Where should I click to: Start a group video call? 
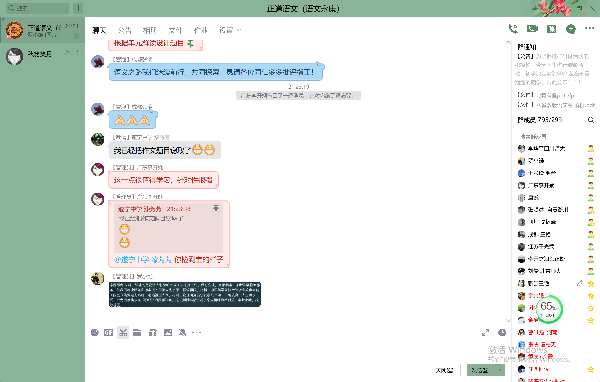coord(532,29)
